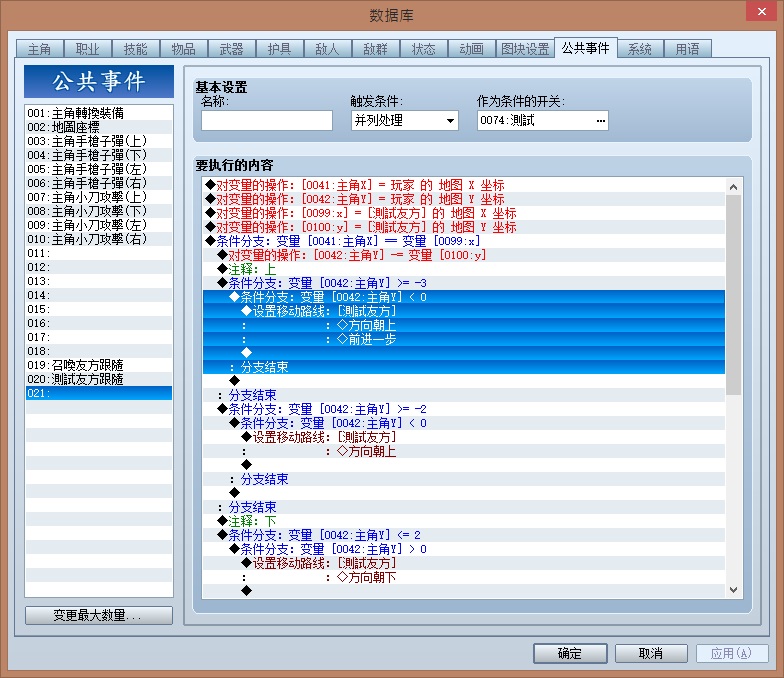Select event 006:主角手槍子彈(右)
The image size is (784, 678).
click(x=98, y=183)
